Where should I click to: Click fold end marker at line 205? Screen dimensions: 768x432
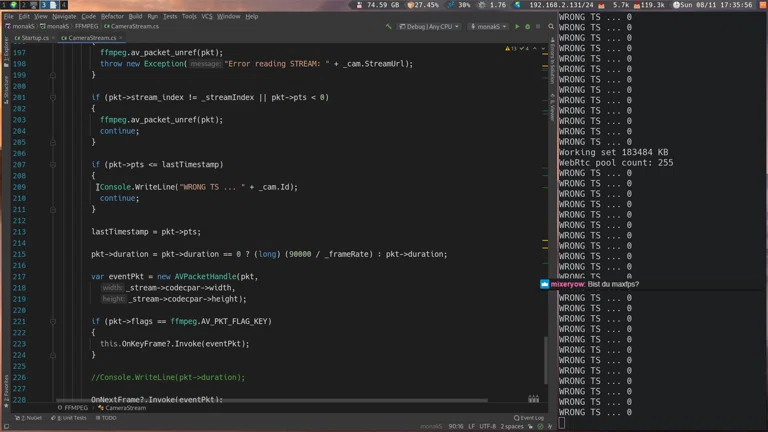tap(53, 143)
